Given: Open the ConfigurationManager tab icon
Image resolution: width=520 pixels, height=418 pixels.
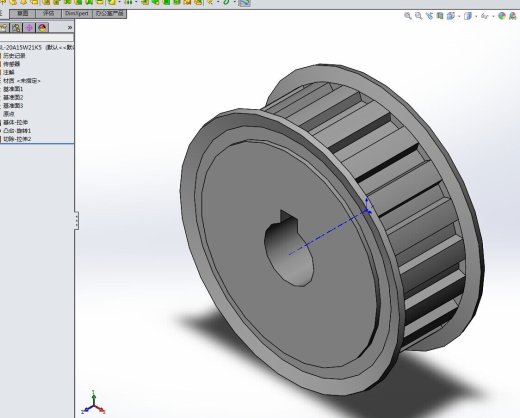Looking at the screenshot, I should point(16,28).
